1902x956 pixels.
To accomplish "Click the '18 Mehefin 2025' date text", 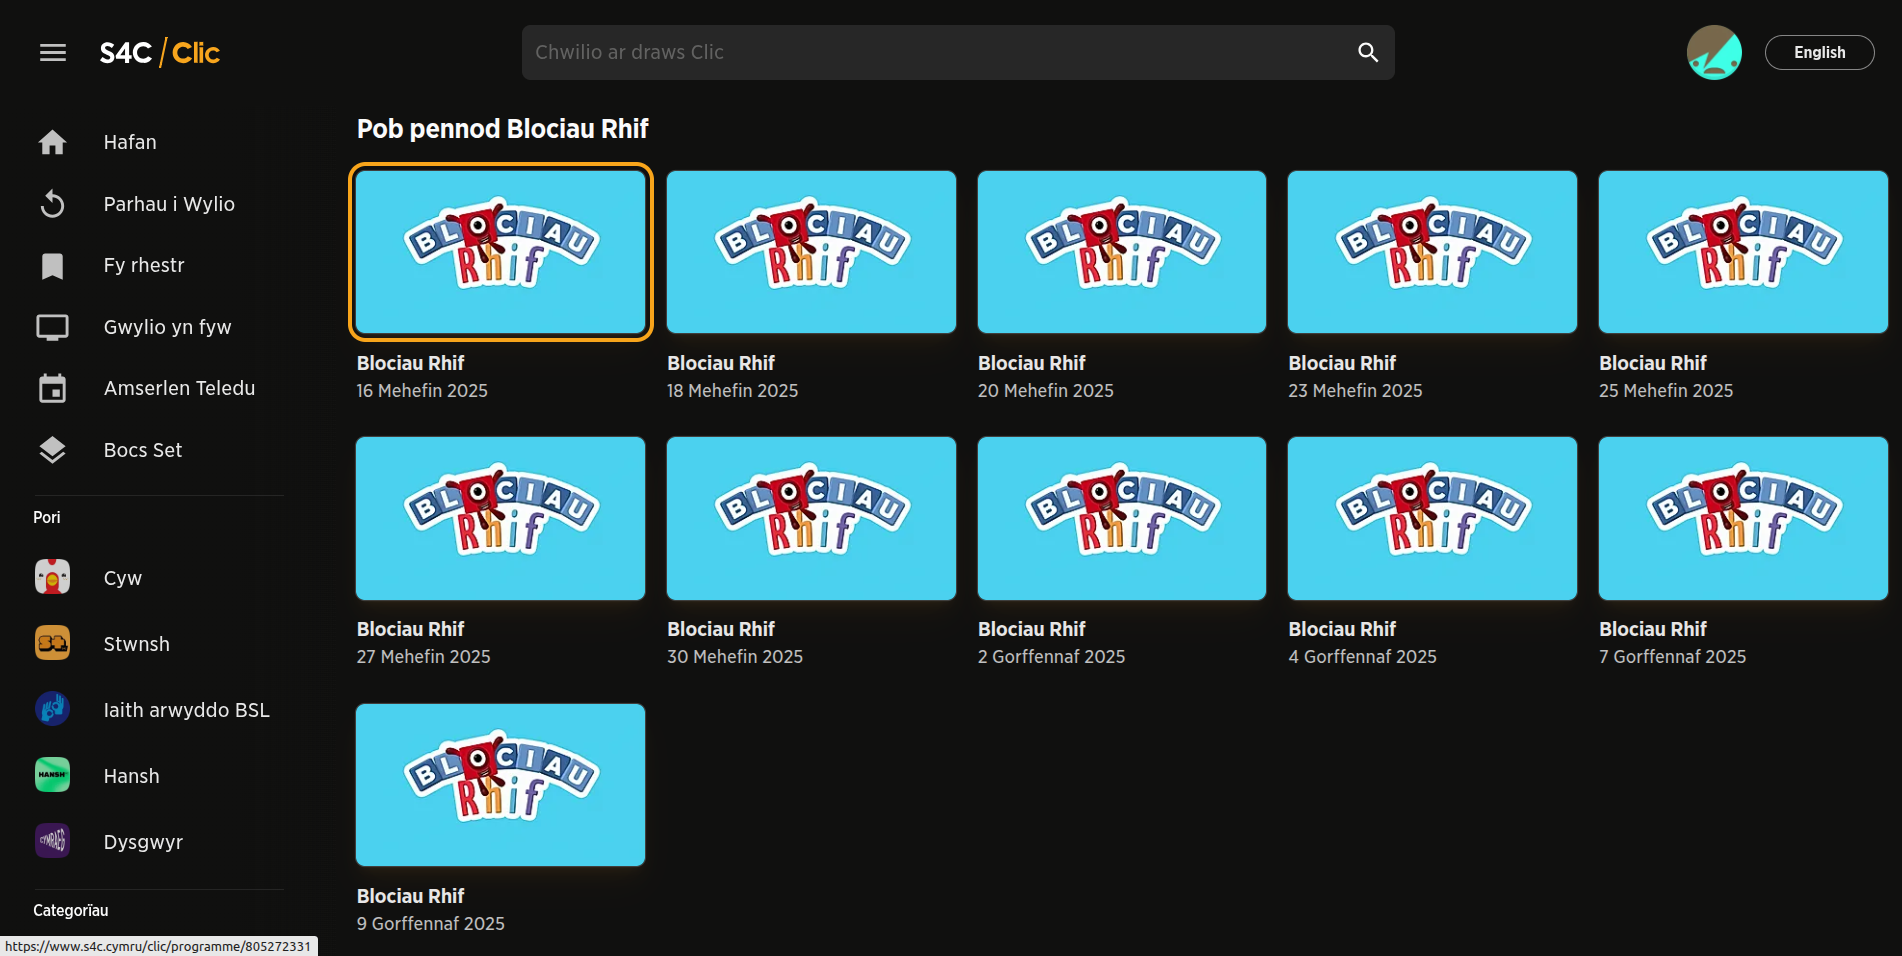I will coord(733,391).
